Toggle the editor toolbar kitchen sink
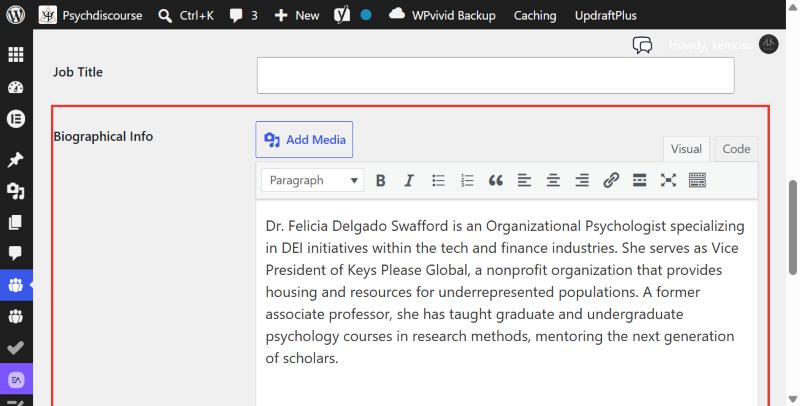 697,180
